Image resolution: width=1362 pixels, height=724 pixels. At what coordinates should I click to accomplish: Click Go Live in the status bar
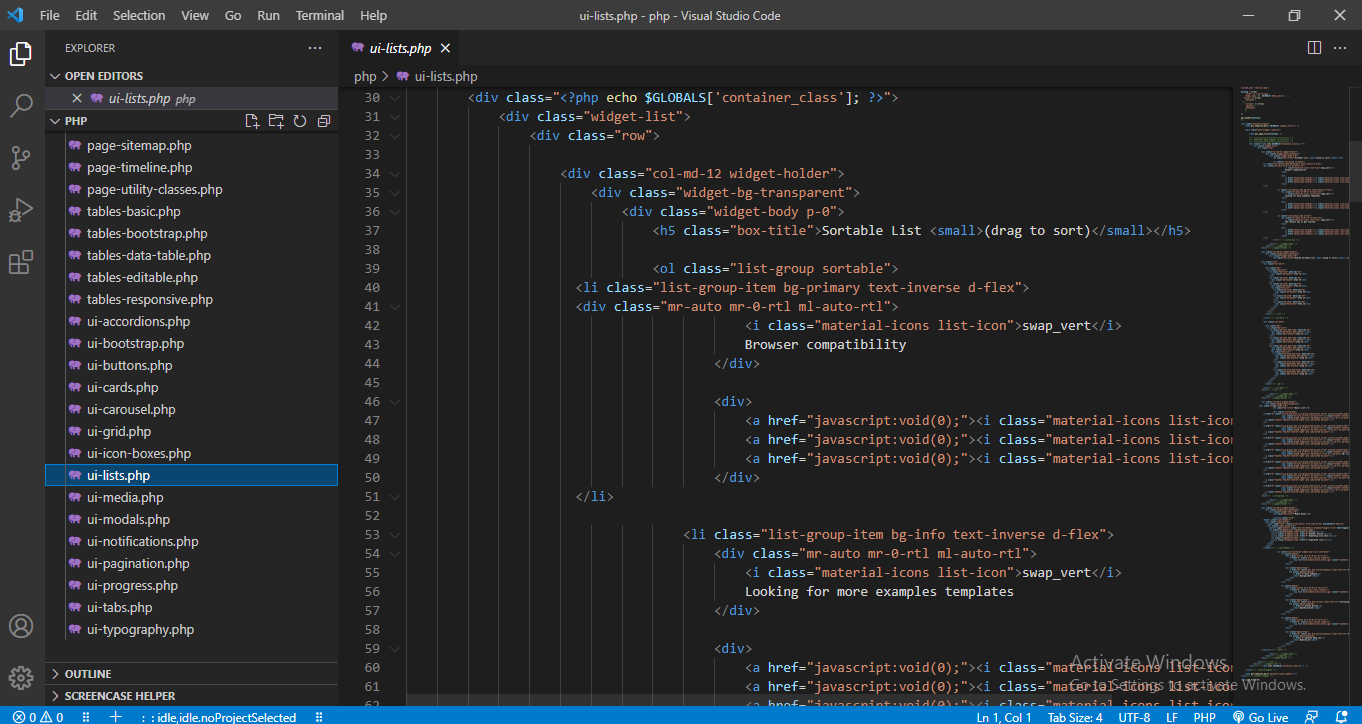1266,717
